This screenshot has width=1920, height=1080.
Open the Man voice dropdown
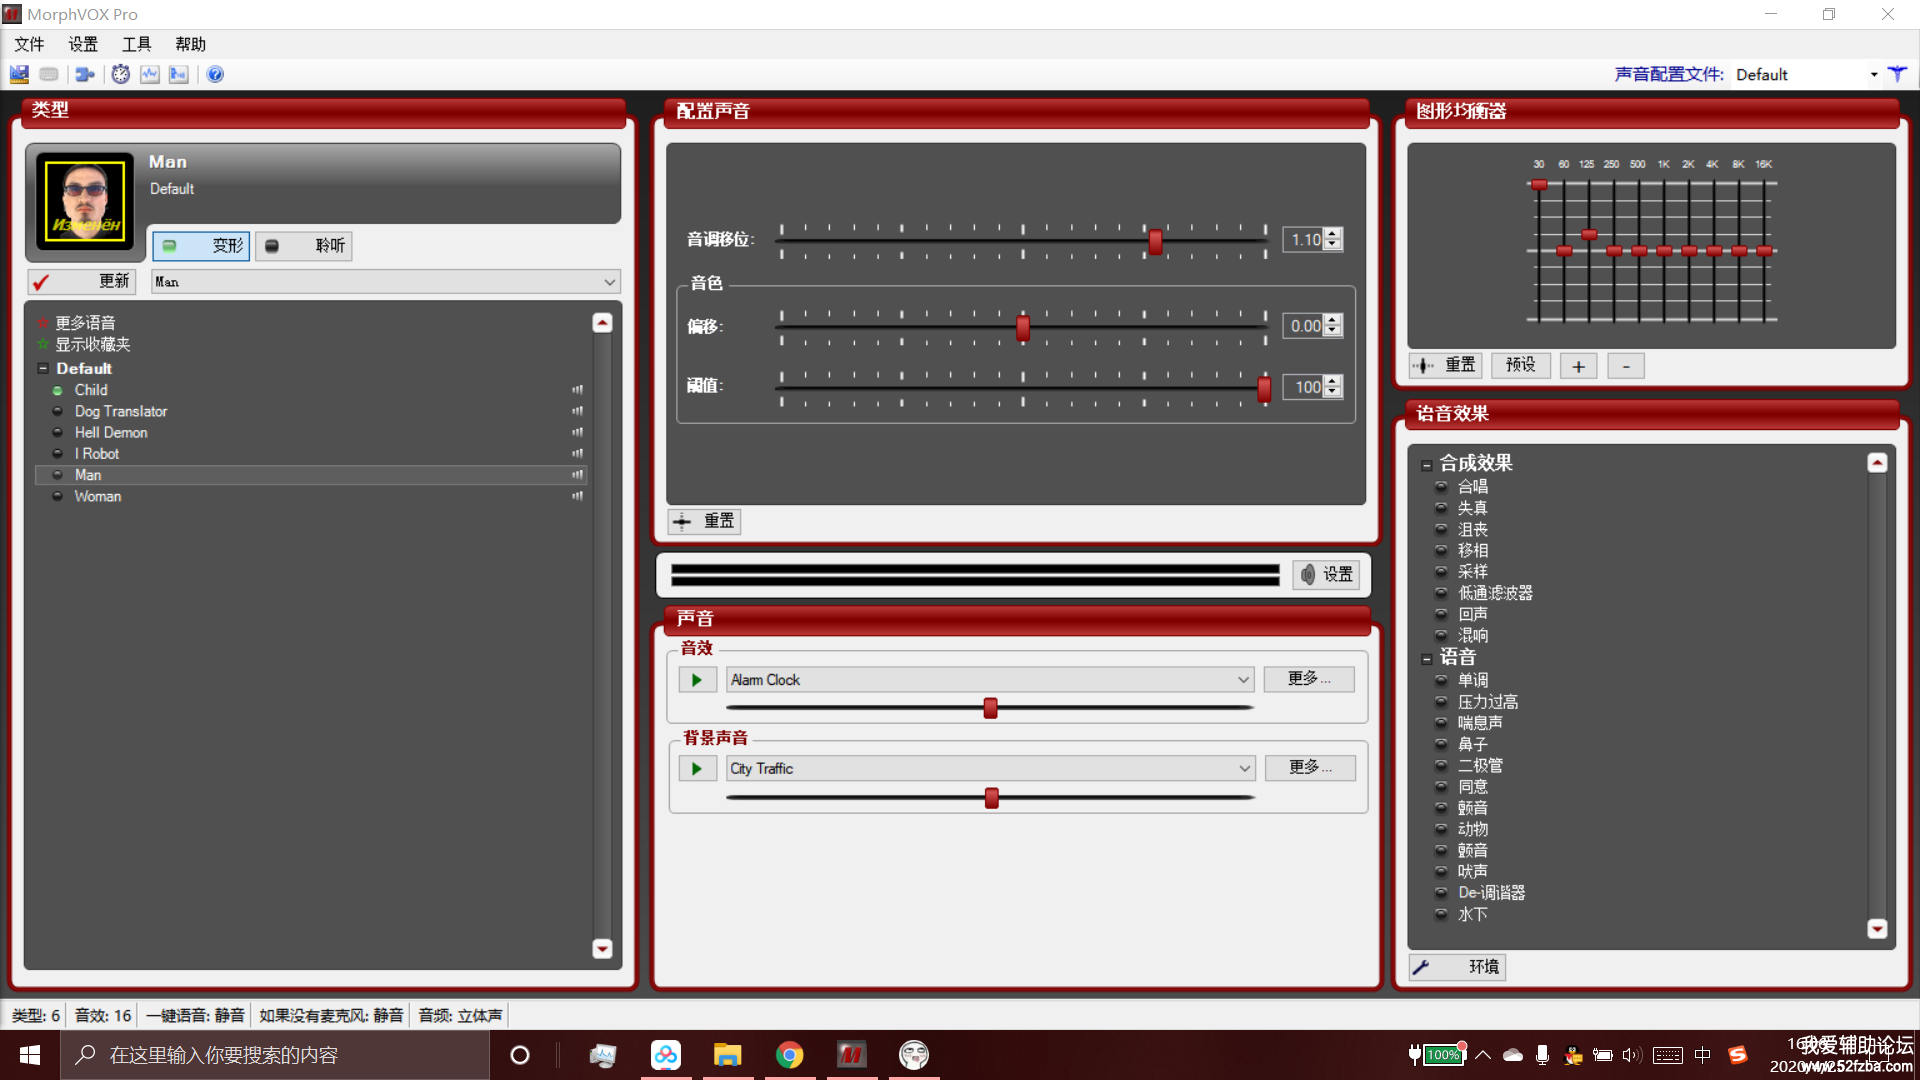609,282
